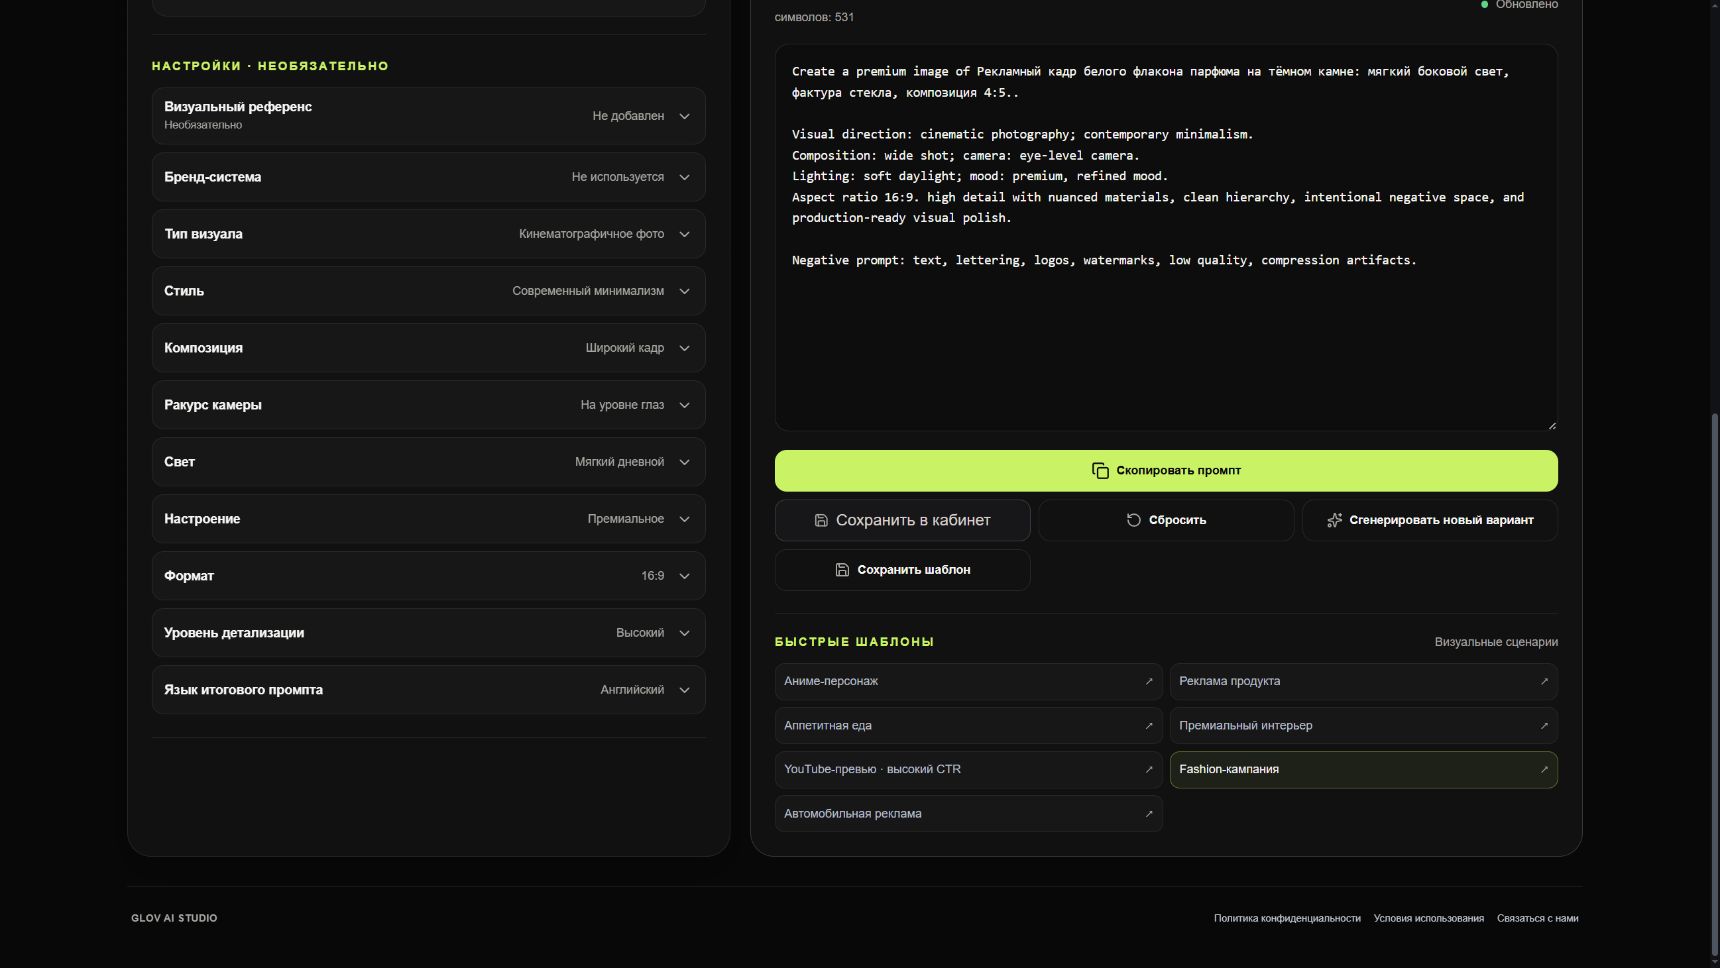
Task: Open Политика конфиденциальности link
Action: point(1287,918)
